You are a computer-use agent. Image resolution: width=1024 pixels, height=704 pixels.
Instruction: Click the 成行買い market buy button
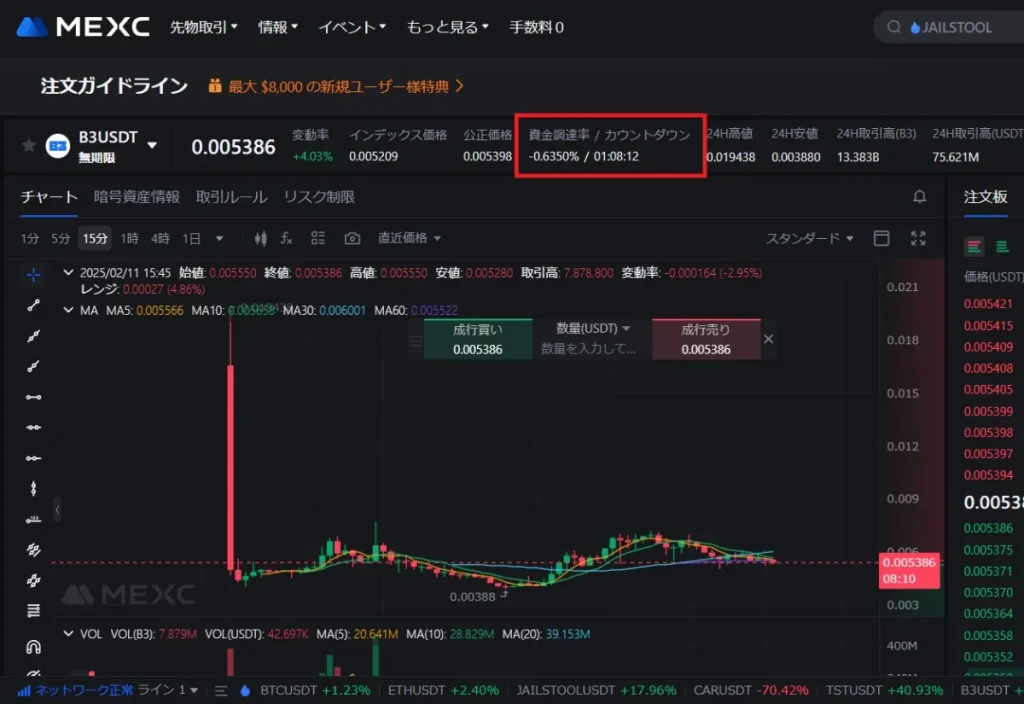coord(477,339)
